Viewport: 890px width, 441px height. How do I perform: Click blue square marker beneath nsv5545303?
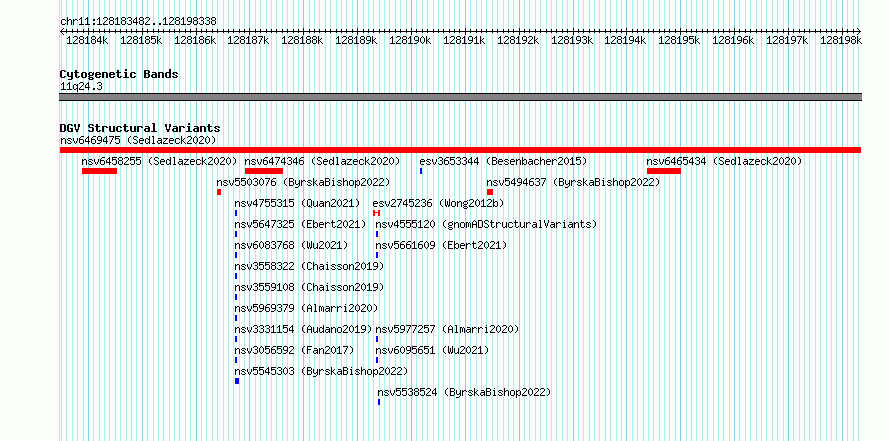[237, 381]
